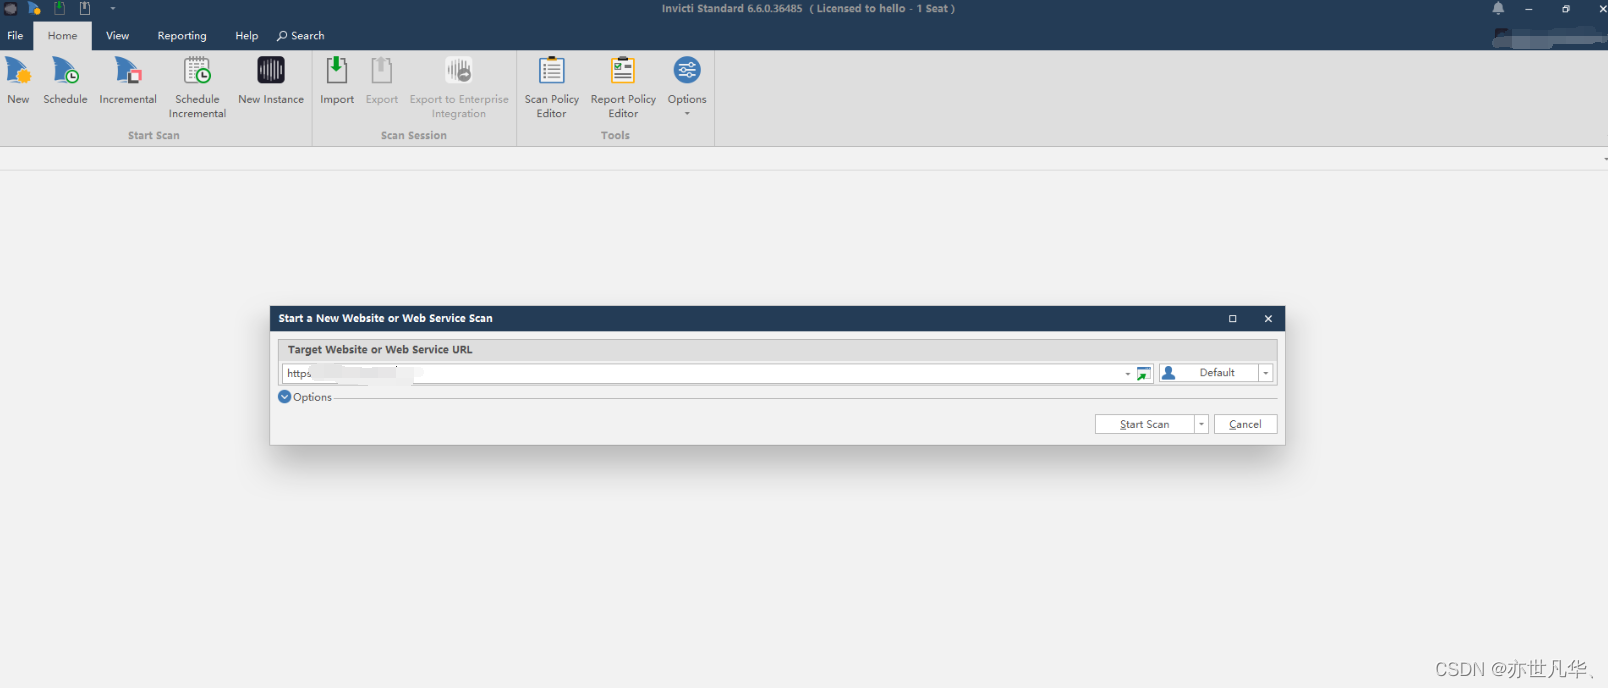Viewport: 1608px width, 688px height.
Task: Restore down the Invicti window
Action: tap(1566, 8)
